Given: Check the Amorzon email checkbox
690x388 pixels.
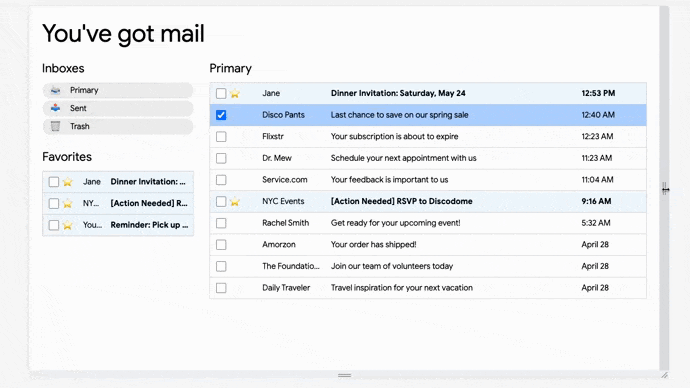Looking at the screenshot, I should pos(221,245).
